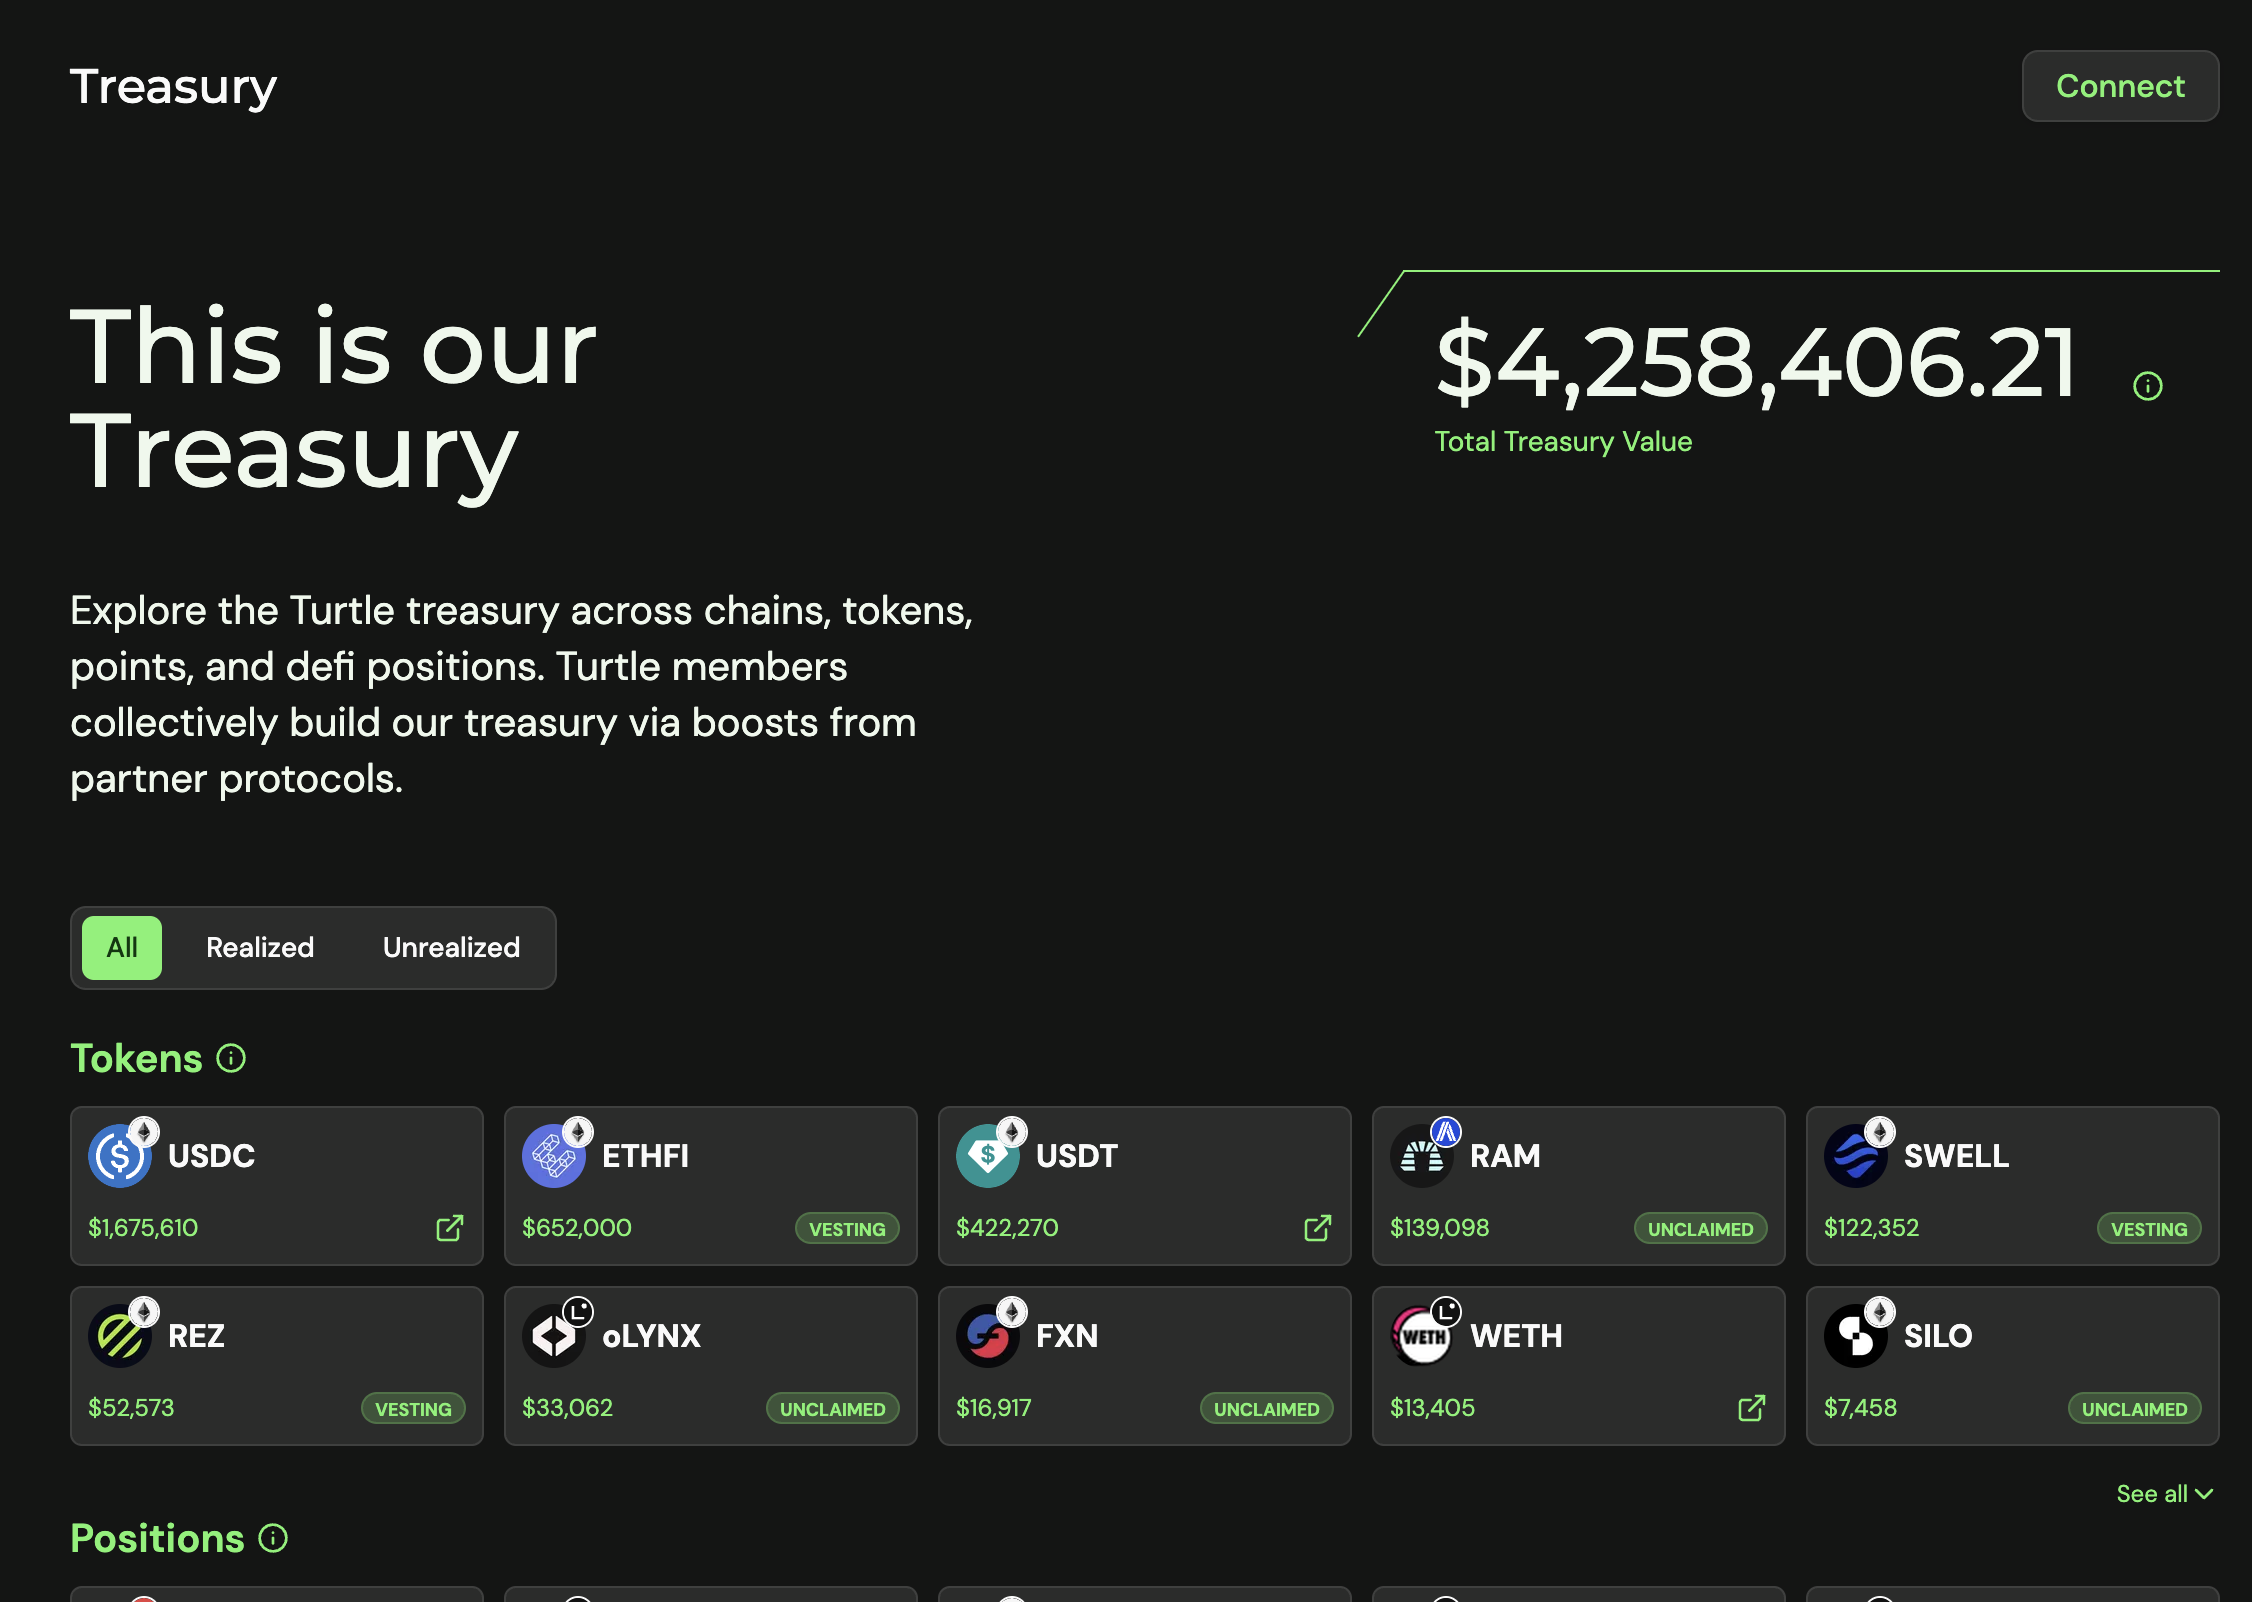2252x1602 pixels.
Task: Click the Tokens section info icon
Action: tap(229, 1058)
